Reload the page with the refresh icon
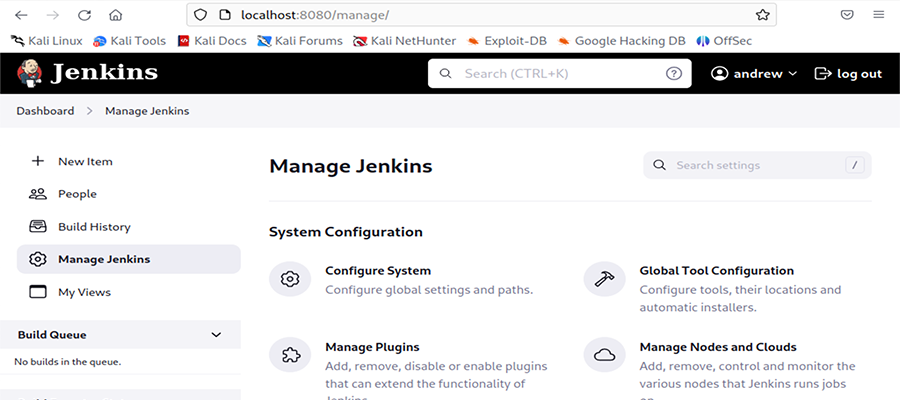The height and width of the screenshot is (400, 900). [x=84, y=15]
